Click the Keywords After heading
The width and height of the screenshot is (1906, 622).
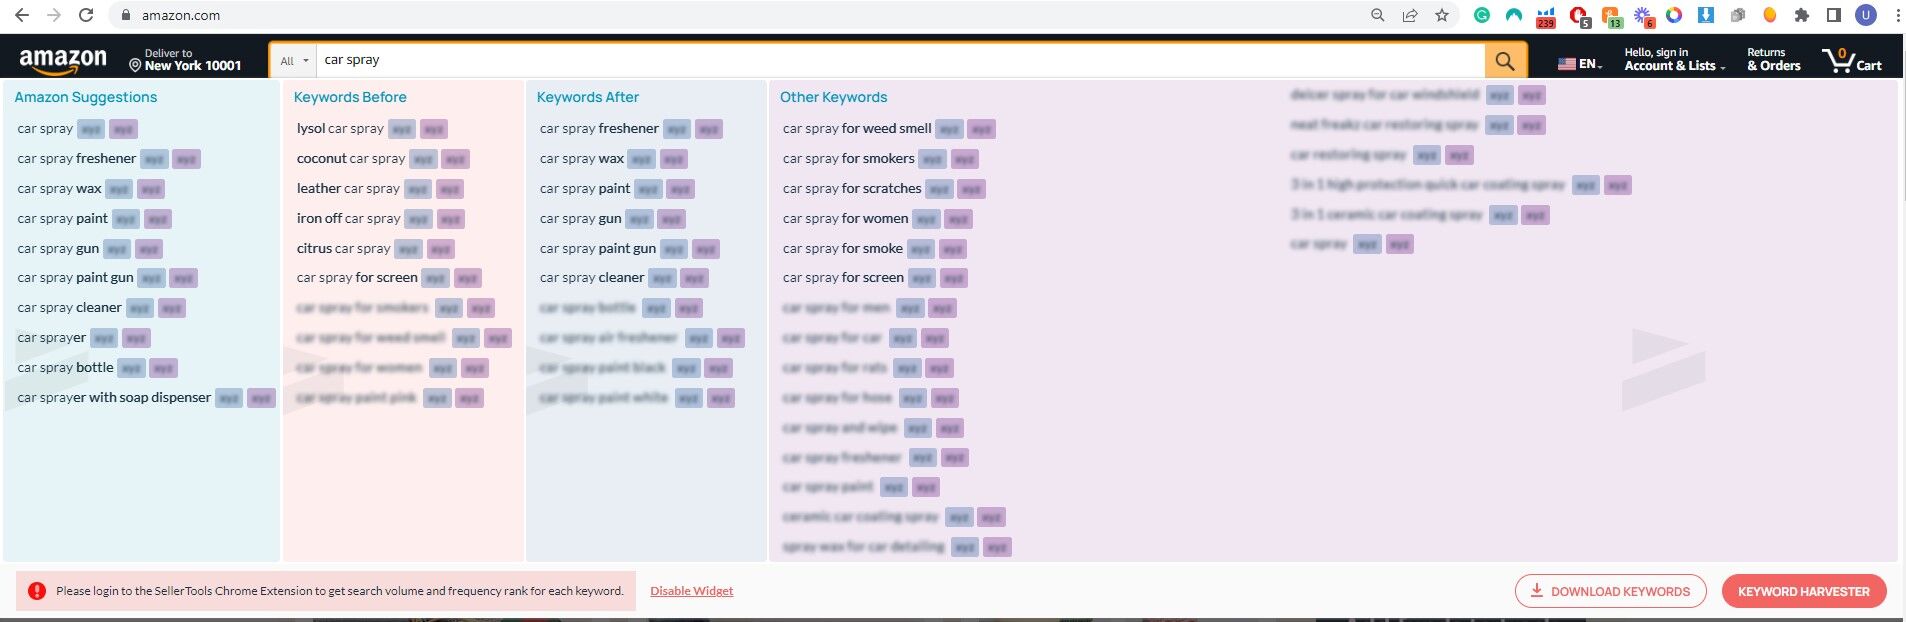588,97
